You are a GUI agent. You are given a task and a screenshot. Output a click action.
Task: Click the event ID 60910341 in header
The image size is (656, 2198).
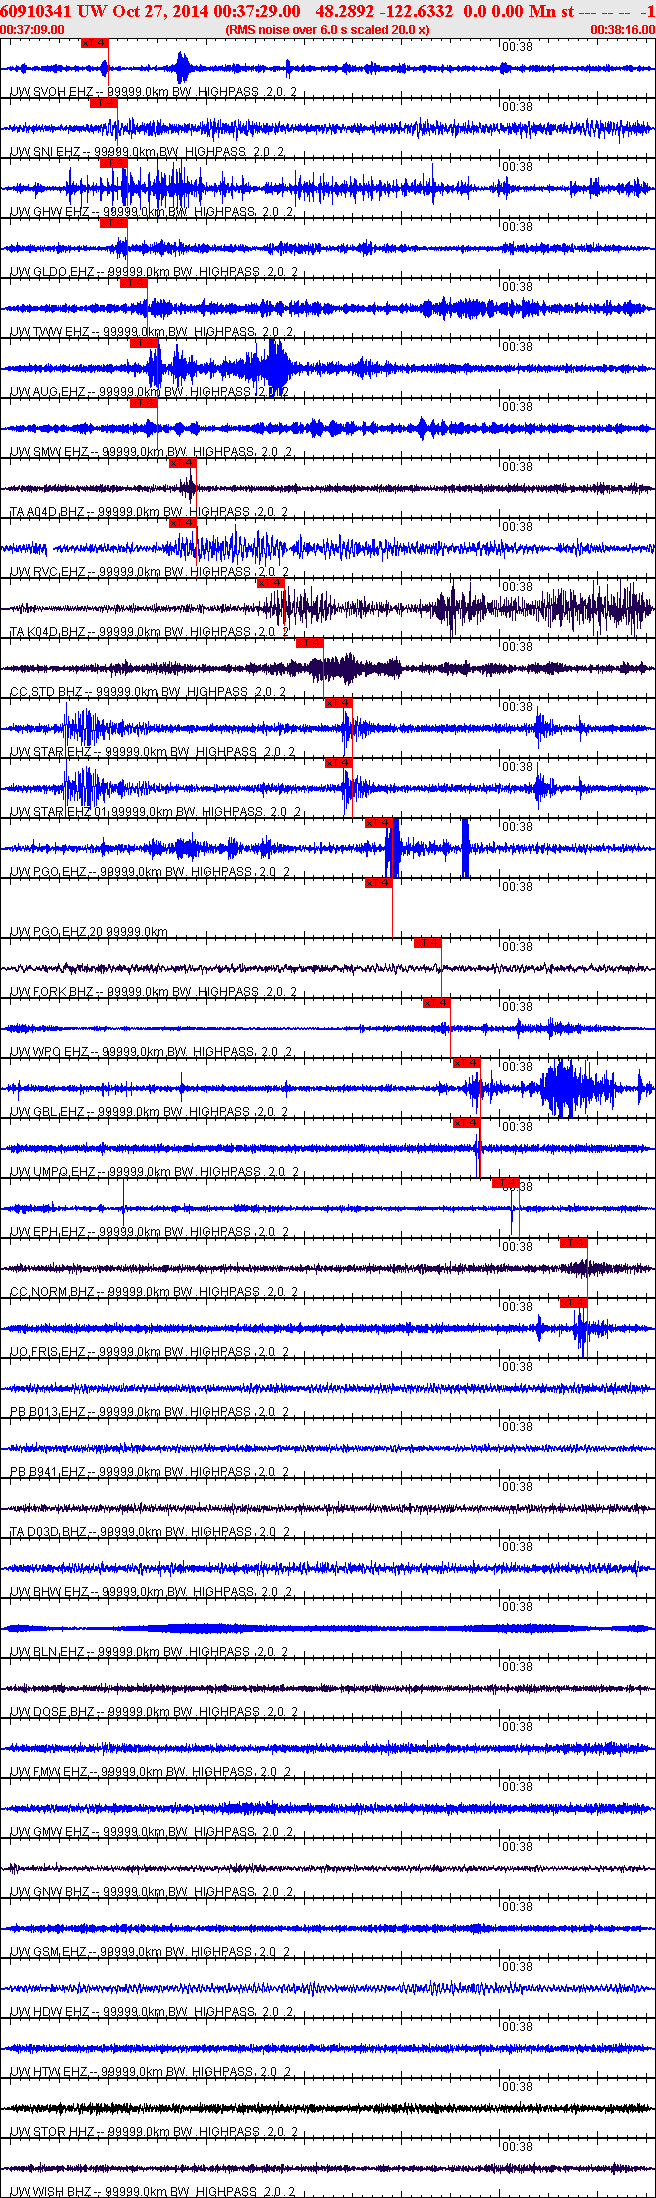(x=37, y=11)
